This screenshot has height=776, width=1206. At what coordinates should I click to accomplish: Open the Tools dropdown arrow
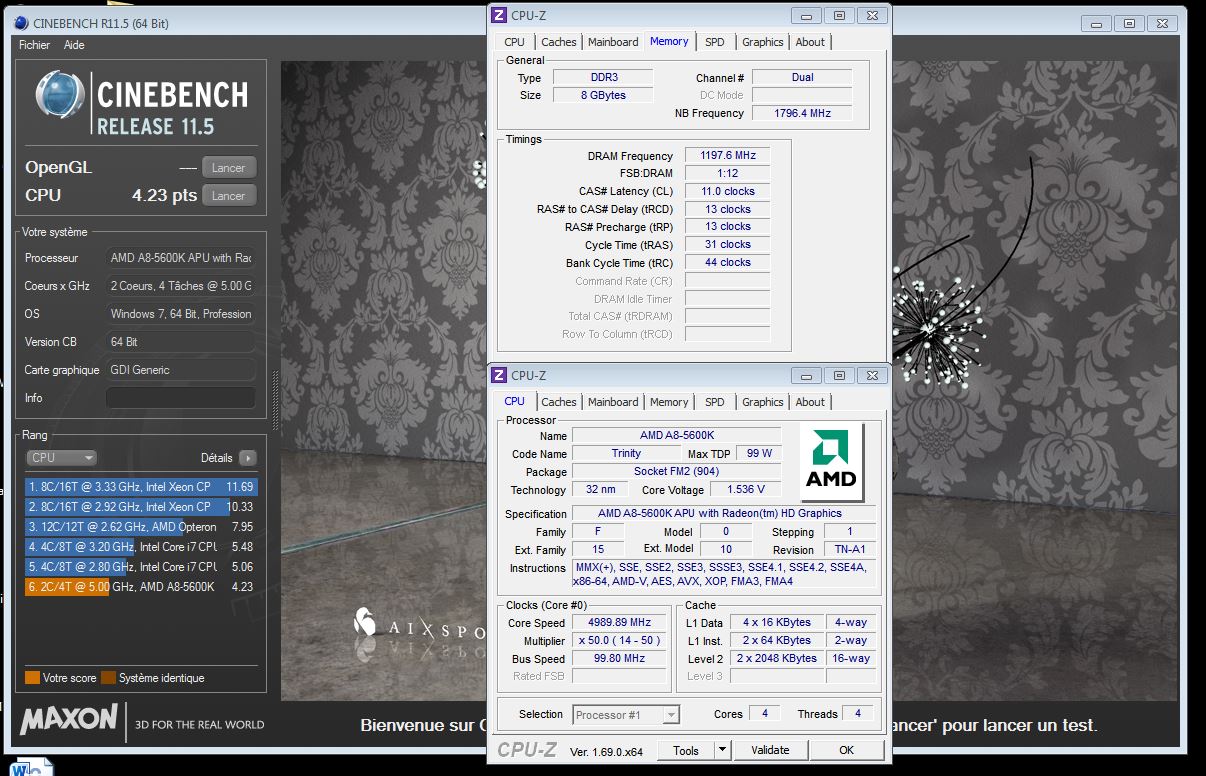(722, 750)
